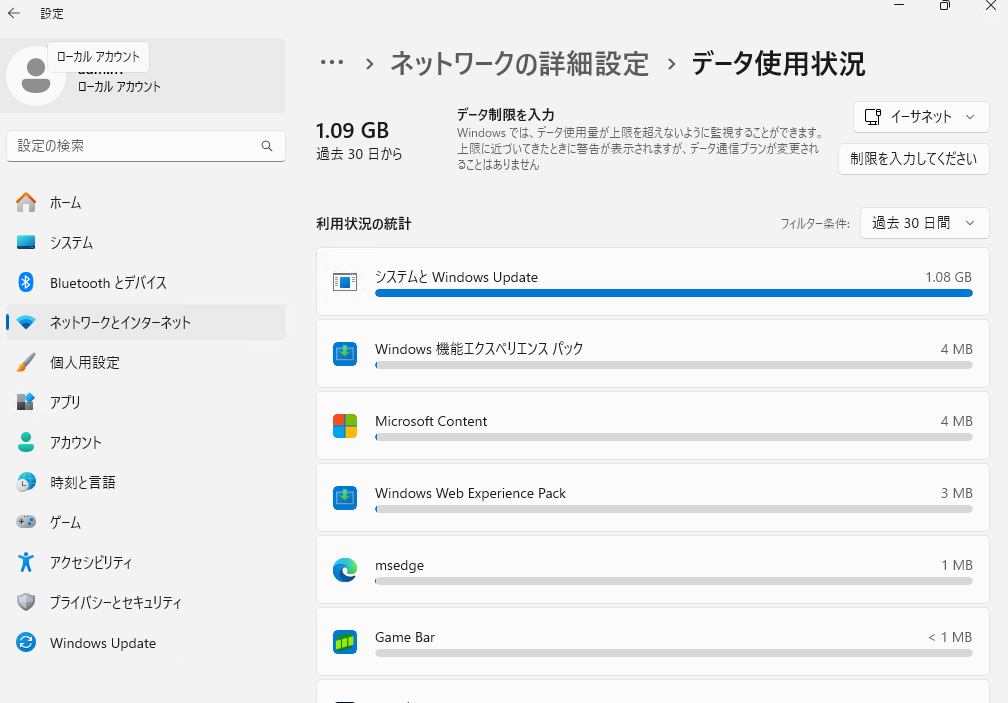Click システムと Windows Update usage bar
The height and width of the screenshot is (703, 1008).
(x=674, y=293)
